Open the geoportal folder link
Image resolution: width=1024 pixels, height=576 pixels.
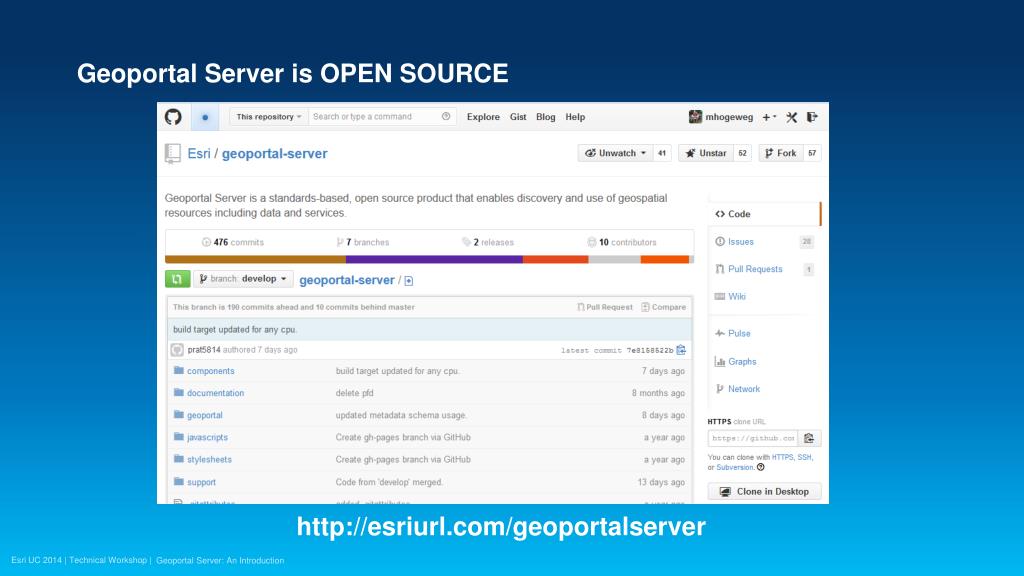tap(204, 415)
